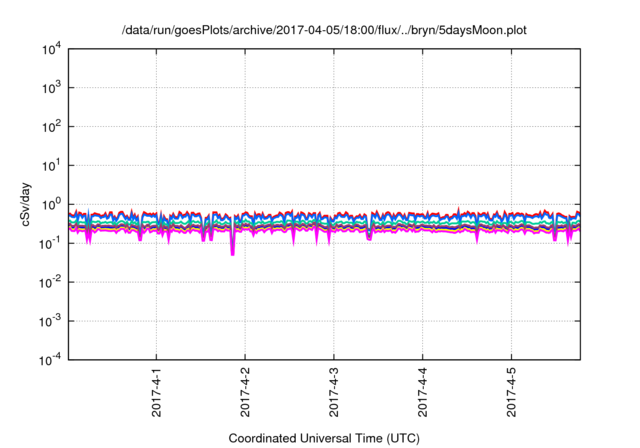Click the 10^-2 y-axis tick label
This screenshot has height=448, width=640.
pos(50,282)
